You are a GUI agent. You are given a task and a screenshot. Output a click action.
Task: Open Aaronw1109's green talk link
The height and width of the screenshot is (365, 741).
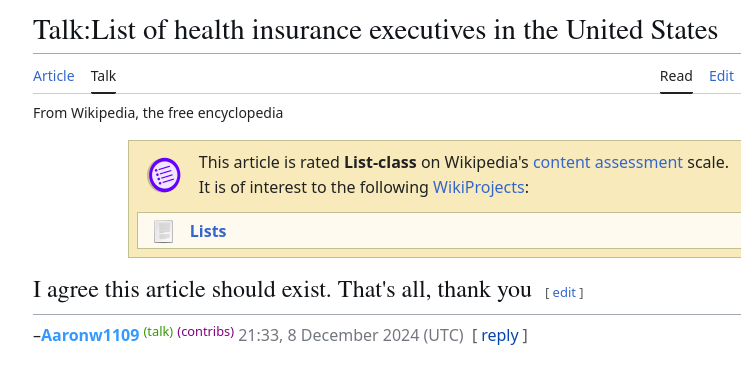click(x=158, y=332)
